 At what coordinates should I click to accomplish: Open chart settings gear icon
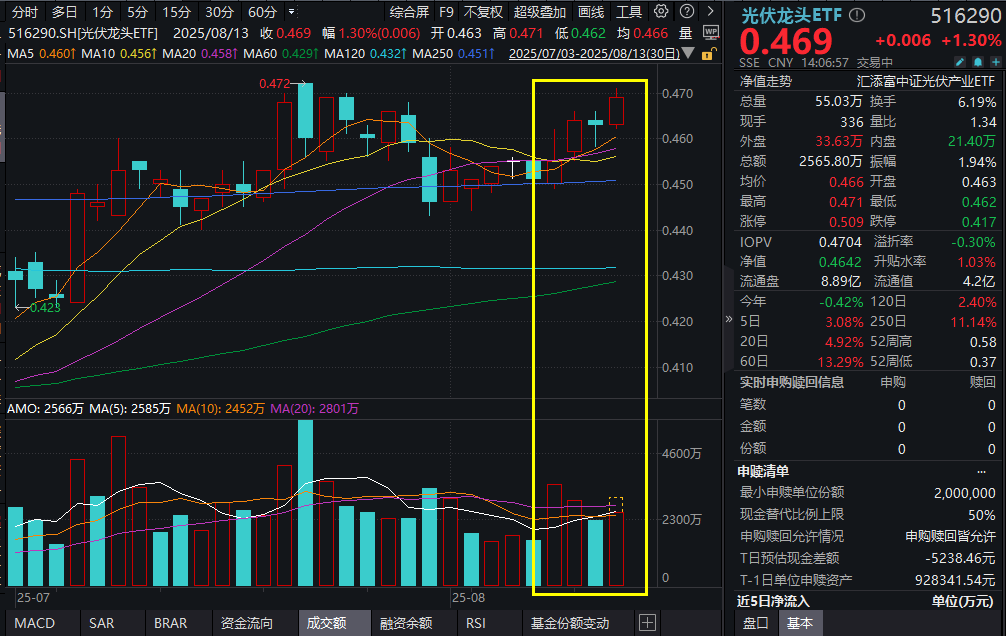tap(662, 12)
